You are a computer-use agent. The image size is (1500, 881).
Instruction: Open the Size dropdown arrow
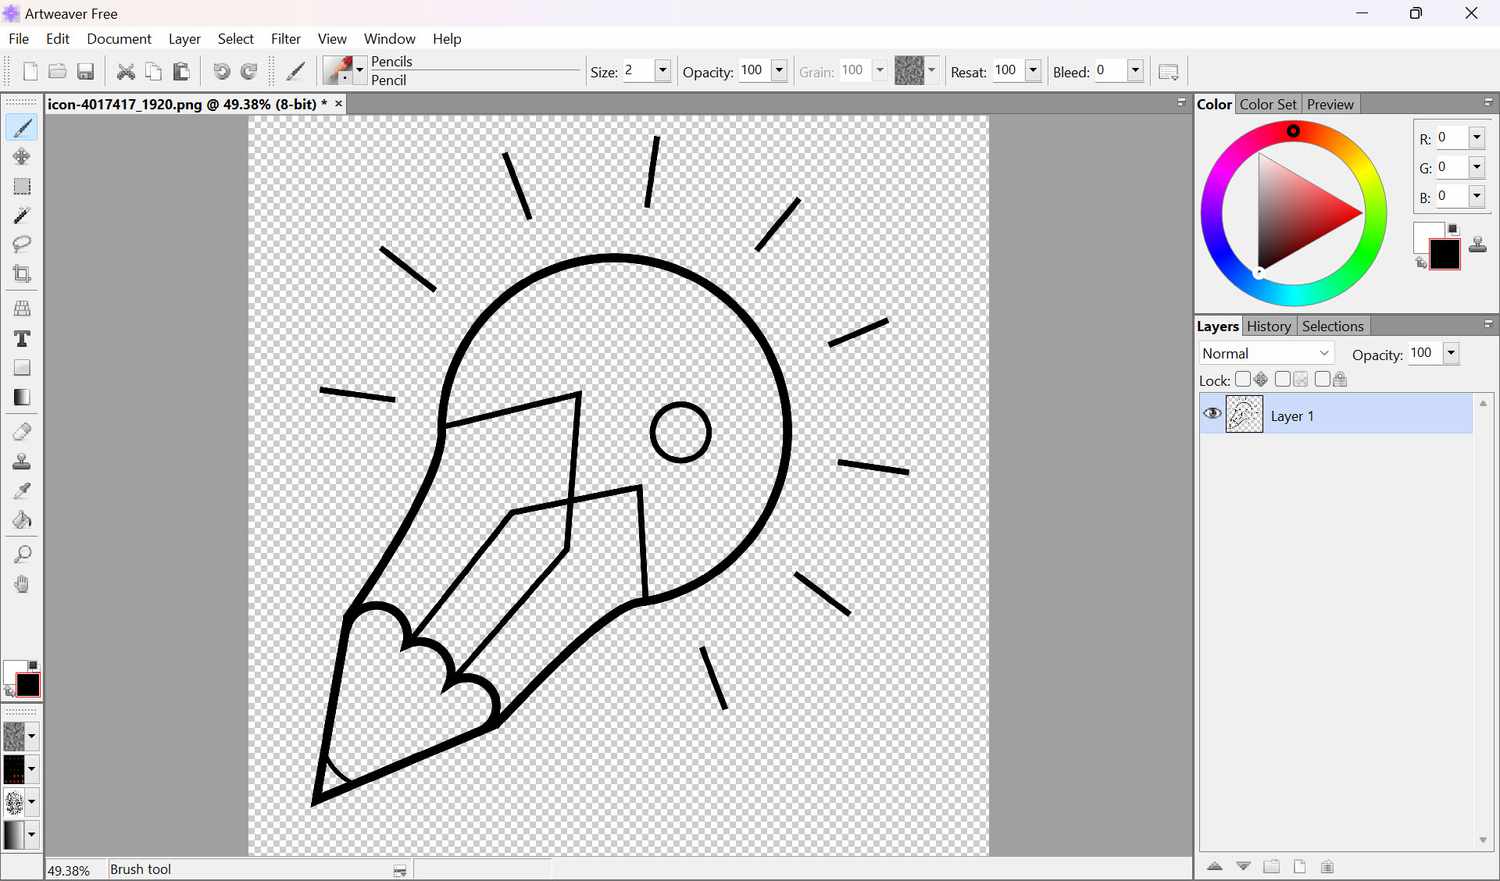coord(662,70)
